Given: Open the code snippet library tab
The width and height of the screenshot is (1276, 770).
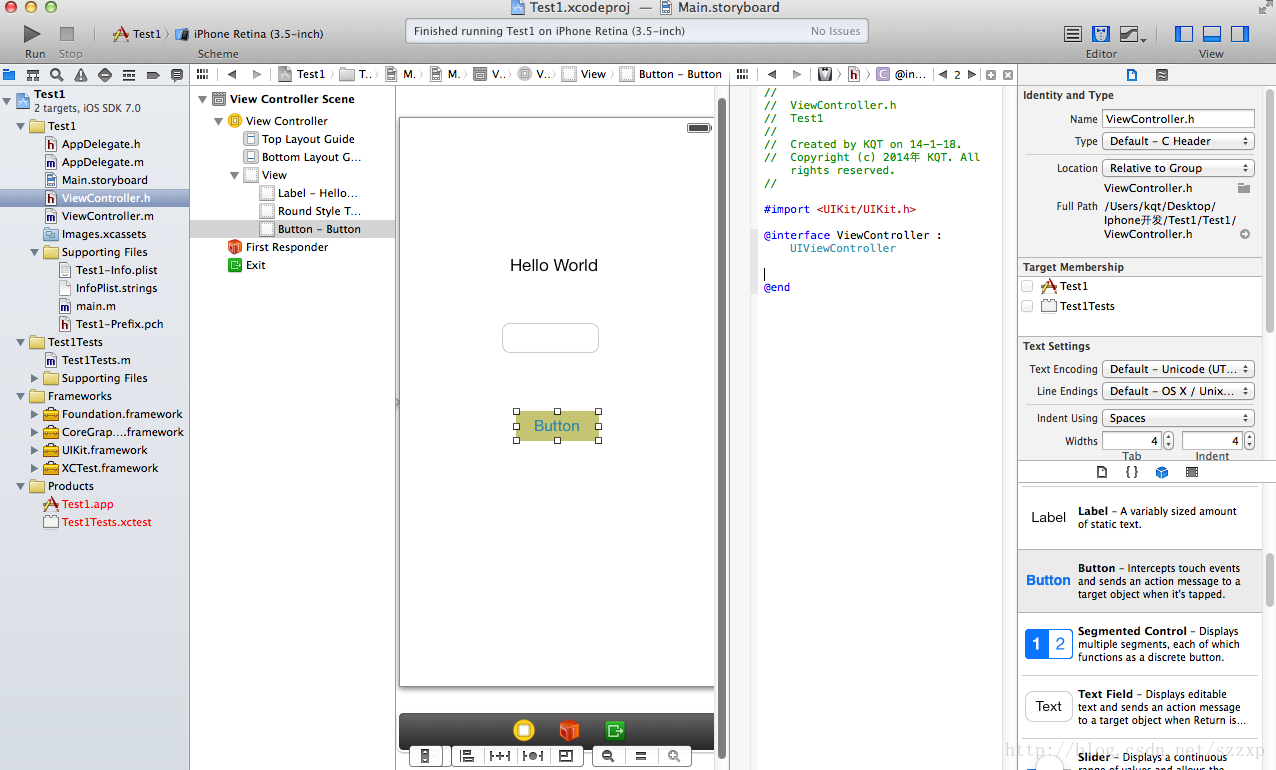Looking at the screenshot, I should tap(1131, 471).
